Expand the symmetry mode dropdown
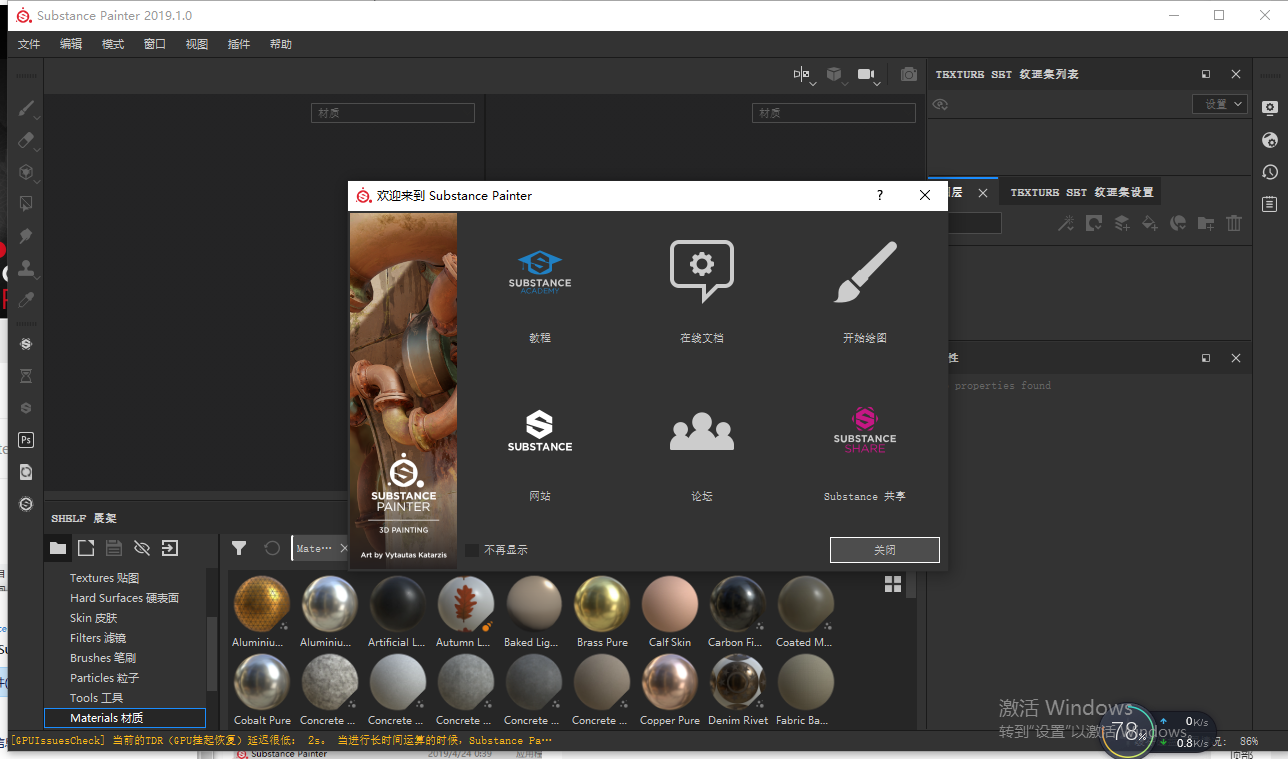Viewport: 1288px width, 759px height. 803,75
